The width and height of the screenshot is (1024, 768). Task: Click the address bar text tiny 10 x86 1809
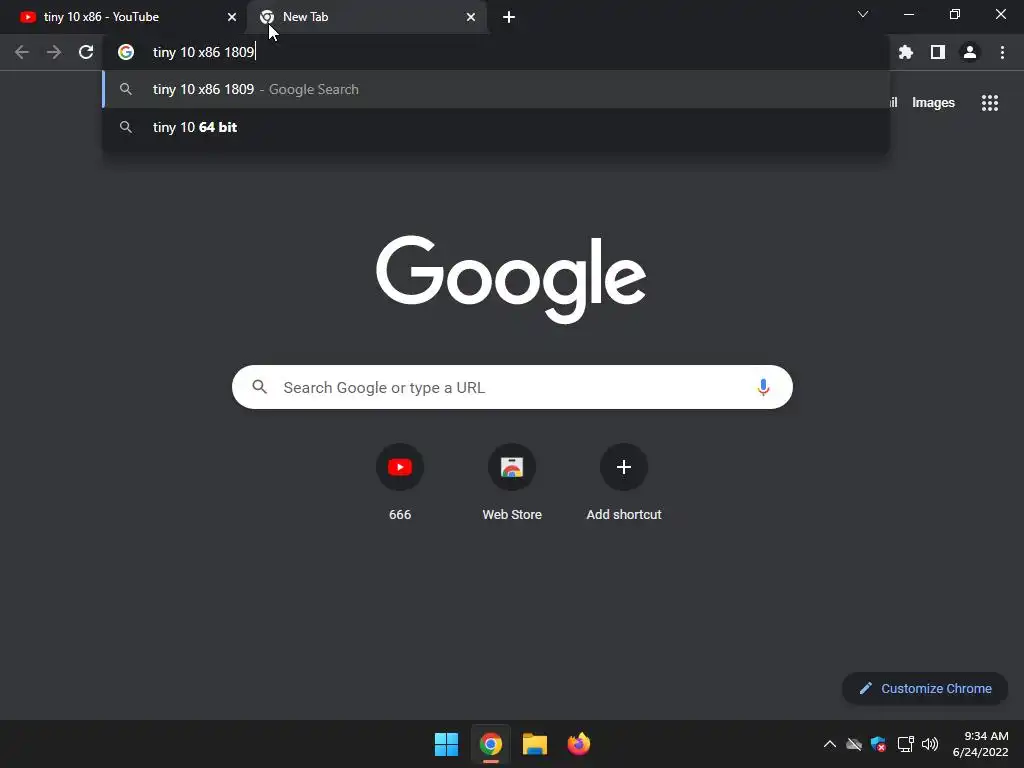pos(203,52)
